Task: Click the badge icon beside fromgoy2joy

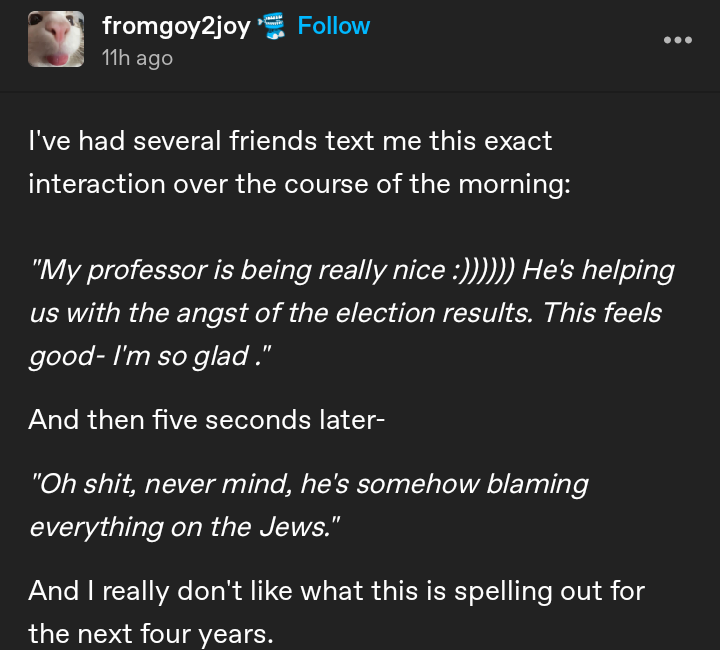Action: tap(272, 27)
